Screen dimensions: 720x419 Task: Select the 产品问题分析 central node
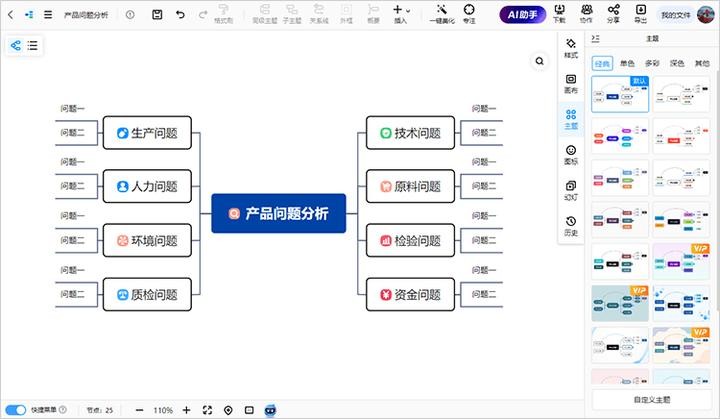coord(279,213)
